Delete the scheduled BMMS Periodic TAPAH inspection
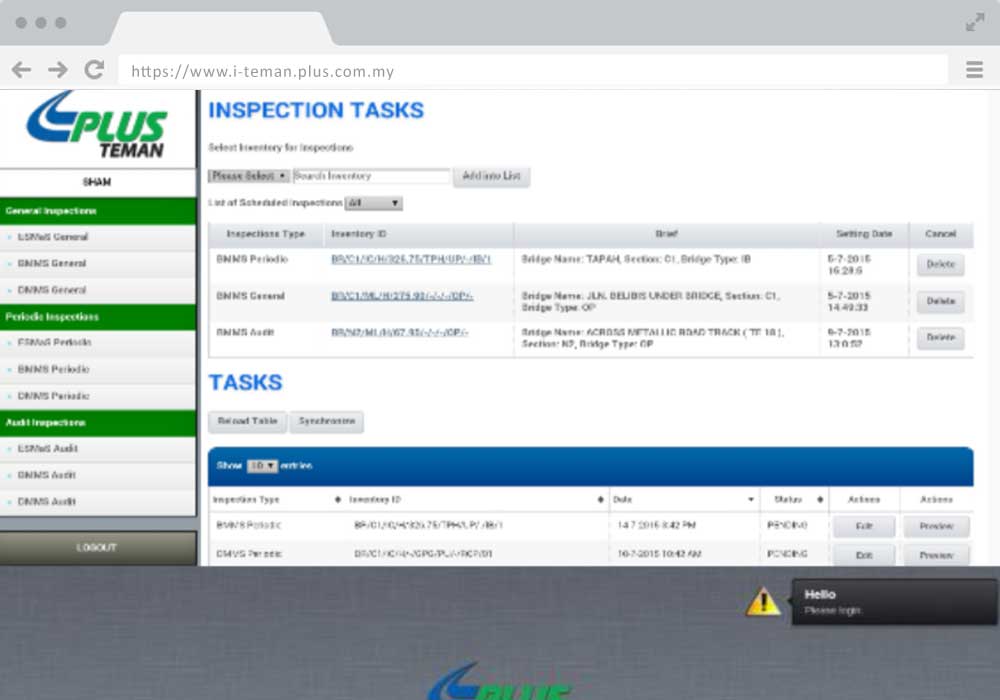This screenshot has width=1000, height=700. click(x=941, y=265)
